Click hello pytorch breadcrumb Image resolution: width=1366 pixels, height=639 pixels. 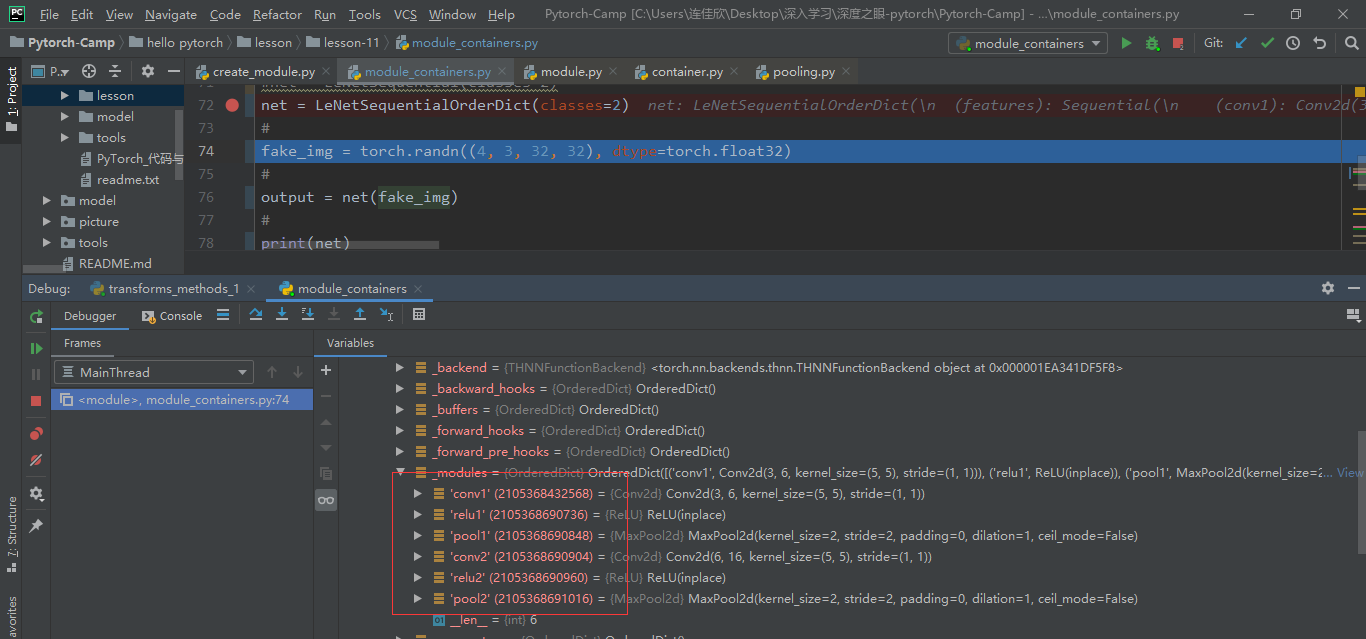(175, 43)
